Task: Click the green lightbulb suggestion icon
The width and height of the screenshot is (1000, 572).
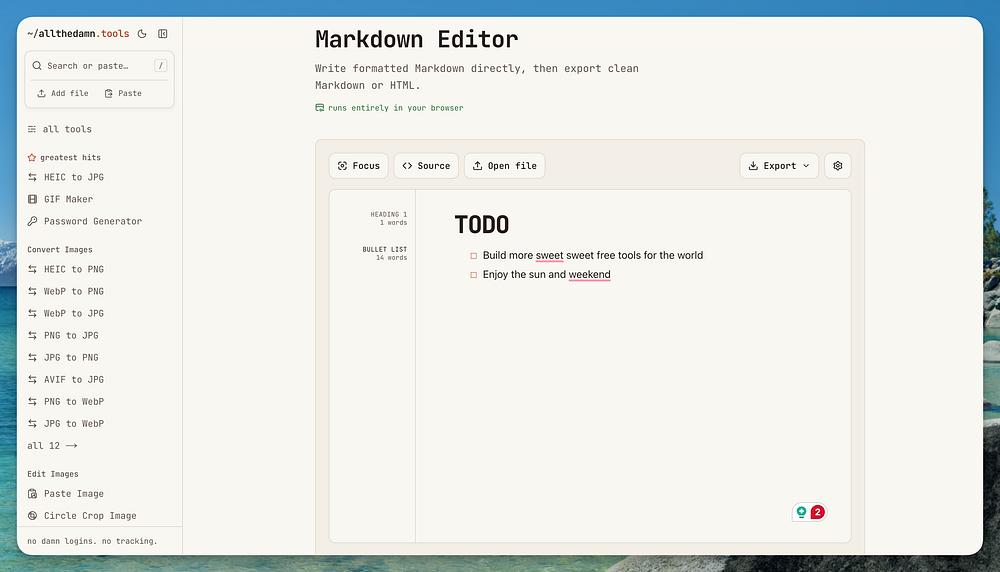Action: (802, 512)
